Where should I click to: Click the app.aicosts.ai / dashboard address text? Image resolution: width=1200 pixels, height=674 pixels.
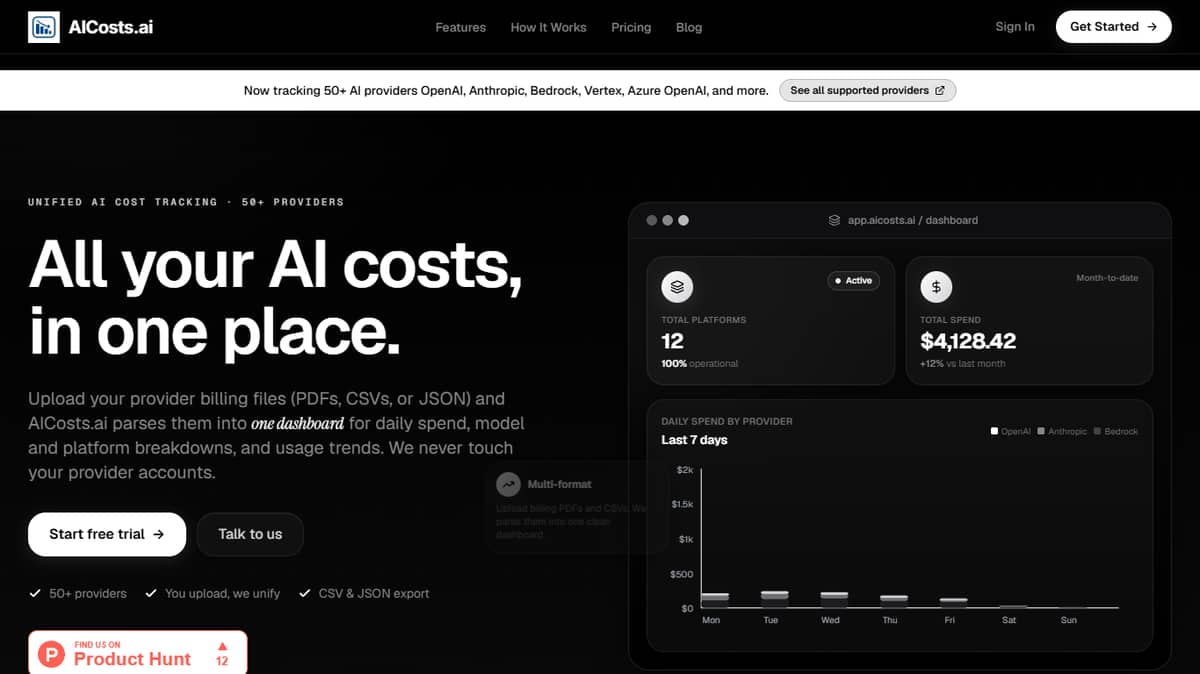[913, 220]
